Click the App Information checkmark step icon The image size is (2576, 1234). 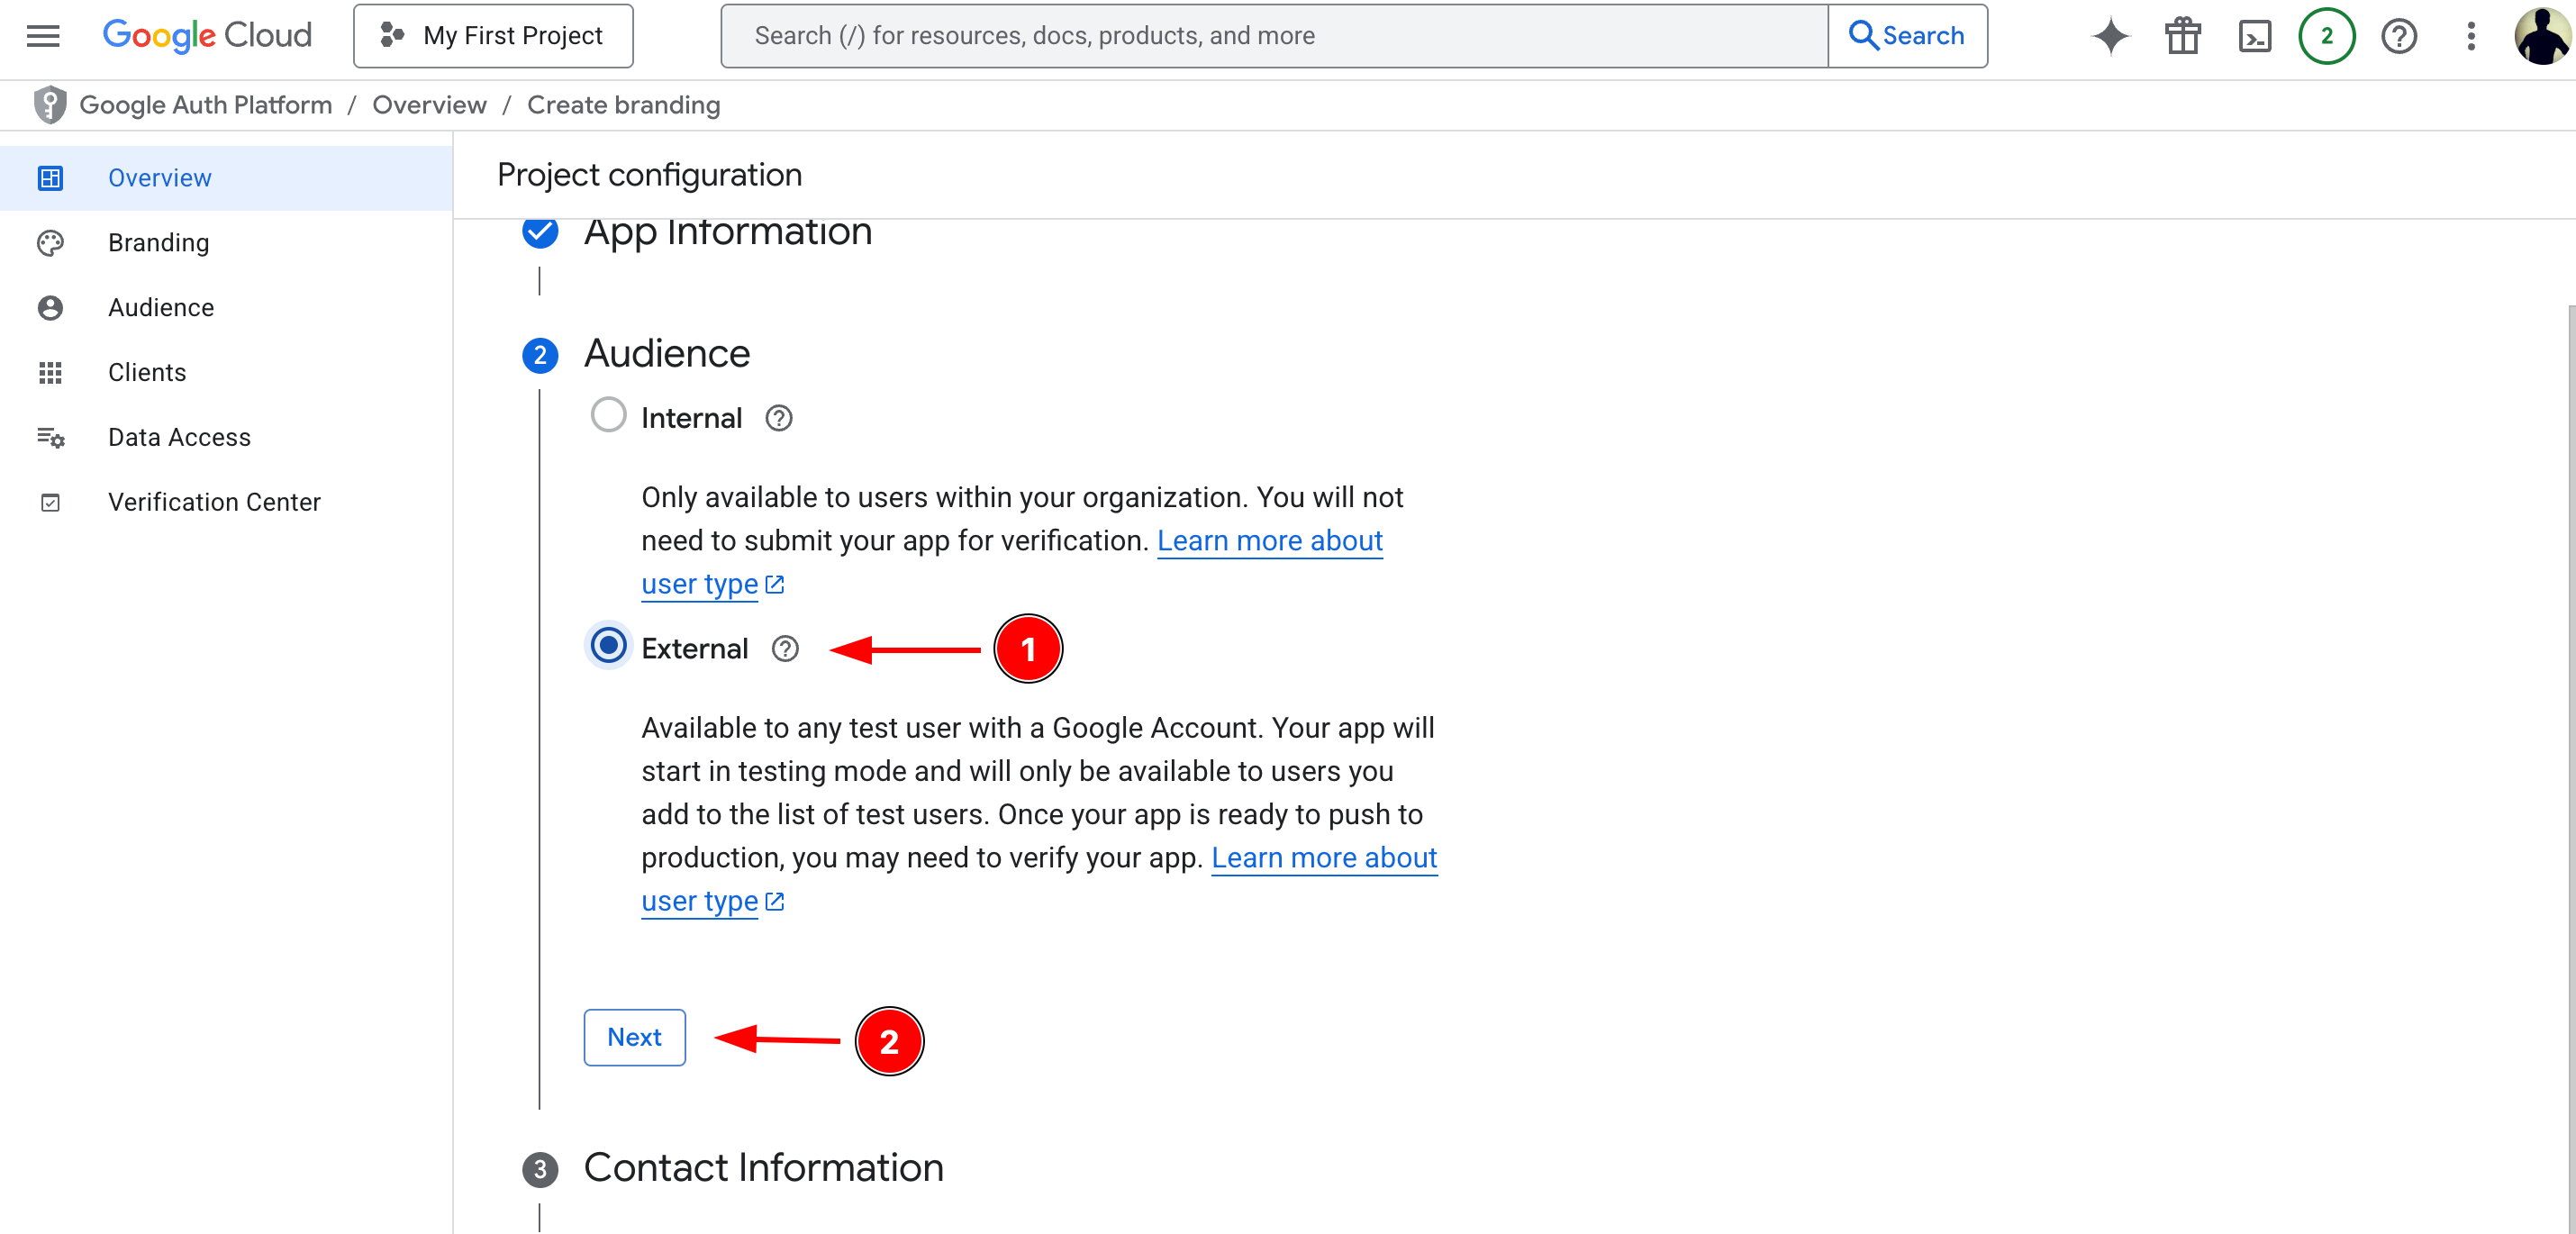click(540, 233)
